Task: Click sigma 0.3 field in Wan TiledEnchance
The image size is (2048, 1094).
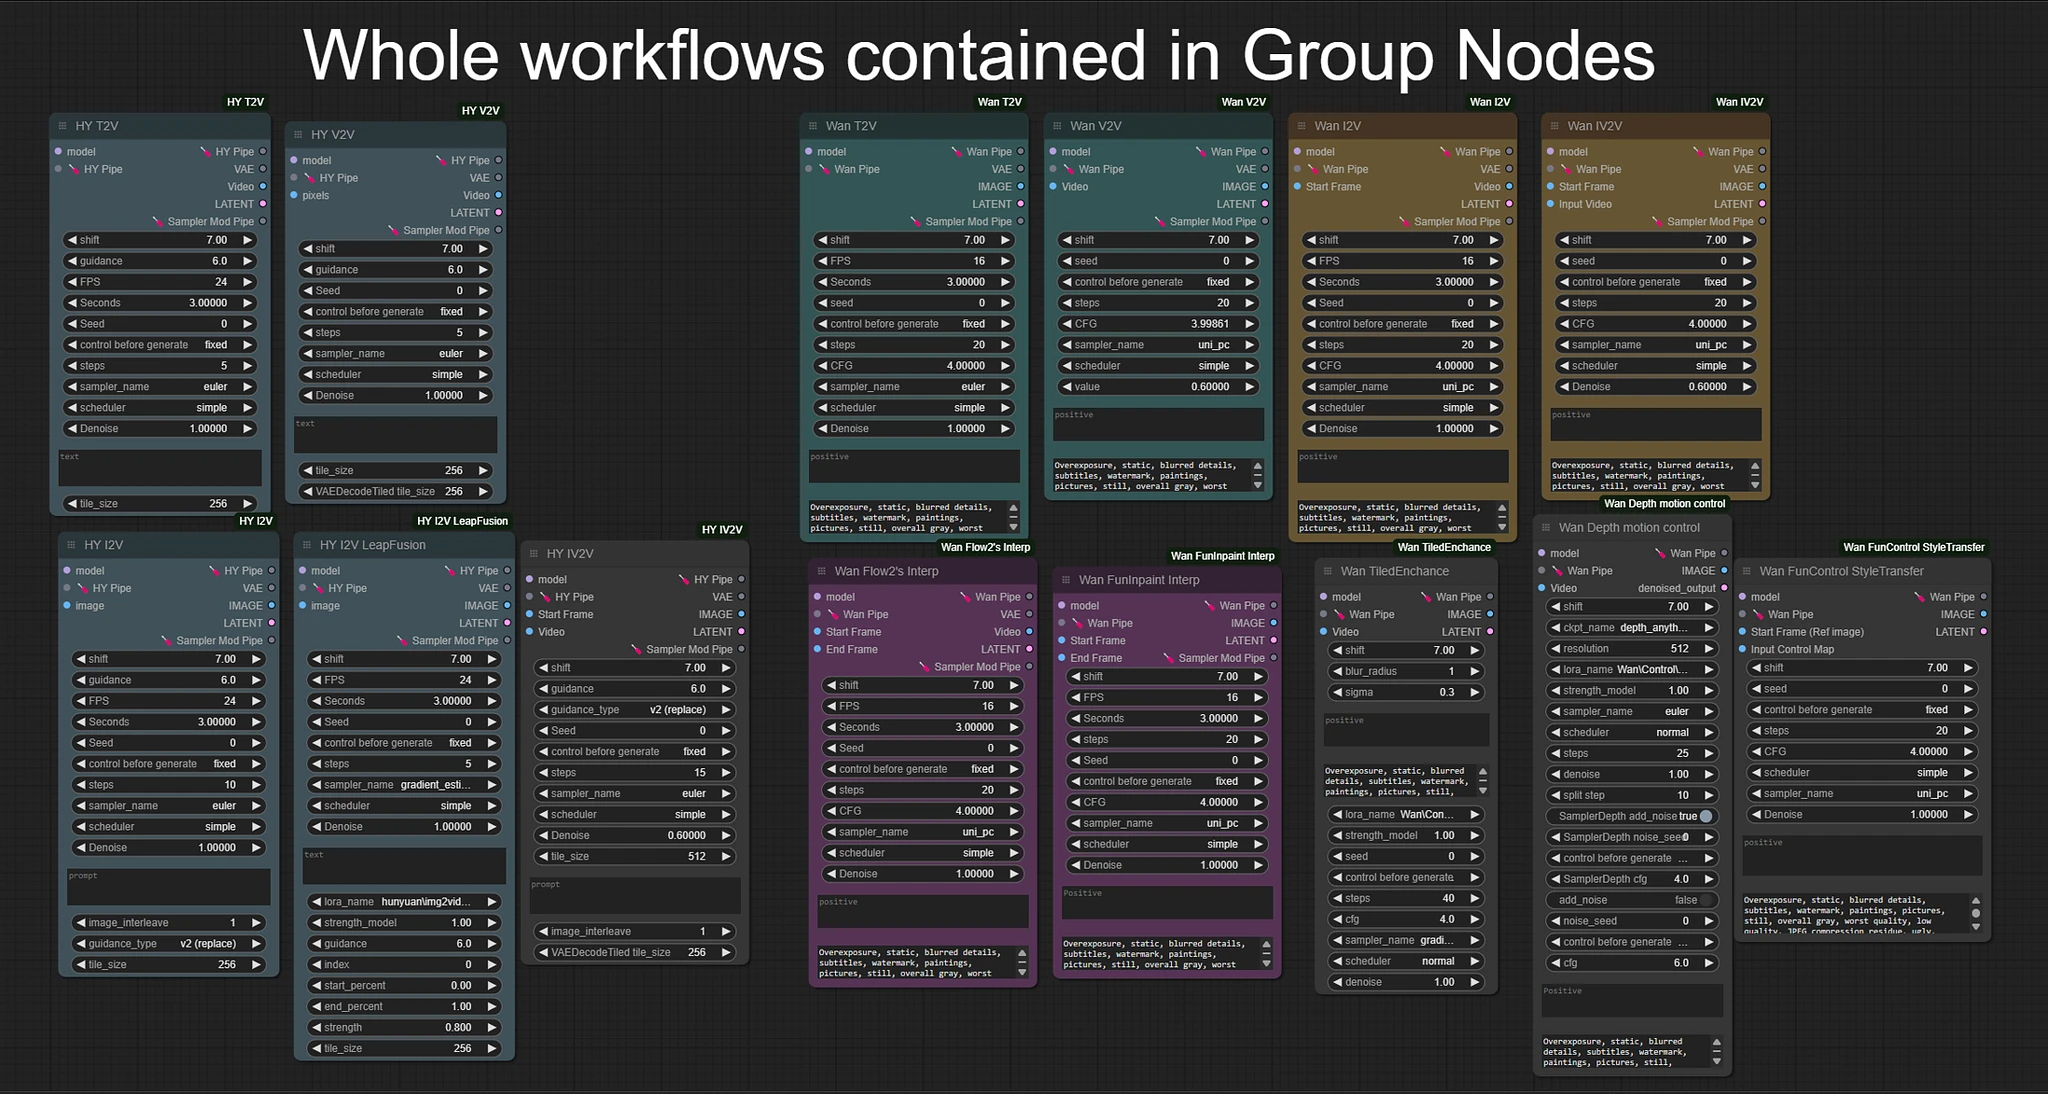Action: [x=1405, y=693]
